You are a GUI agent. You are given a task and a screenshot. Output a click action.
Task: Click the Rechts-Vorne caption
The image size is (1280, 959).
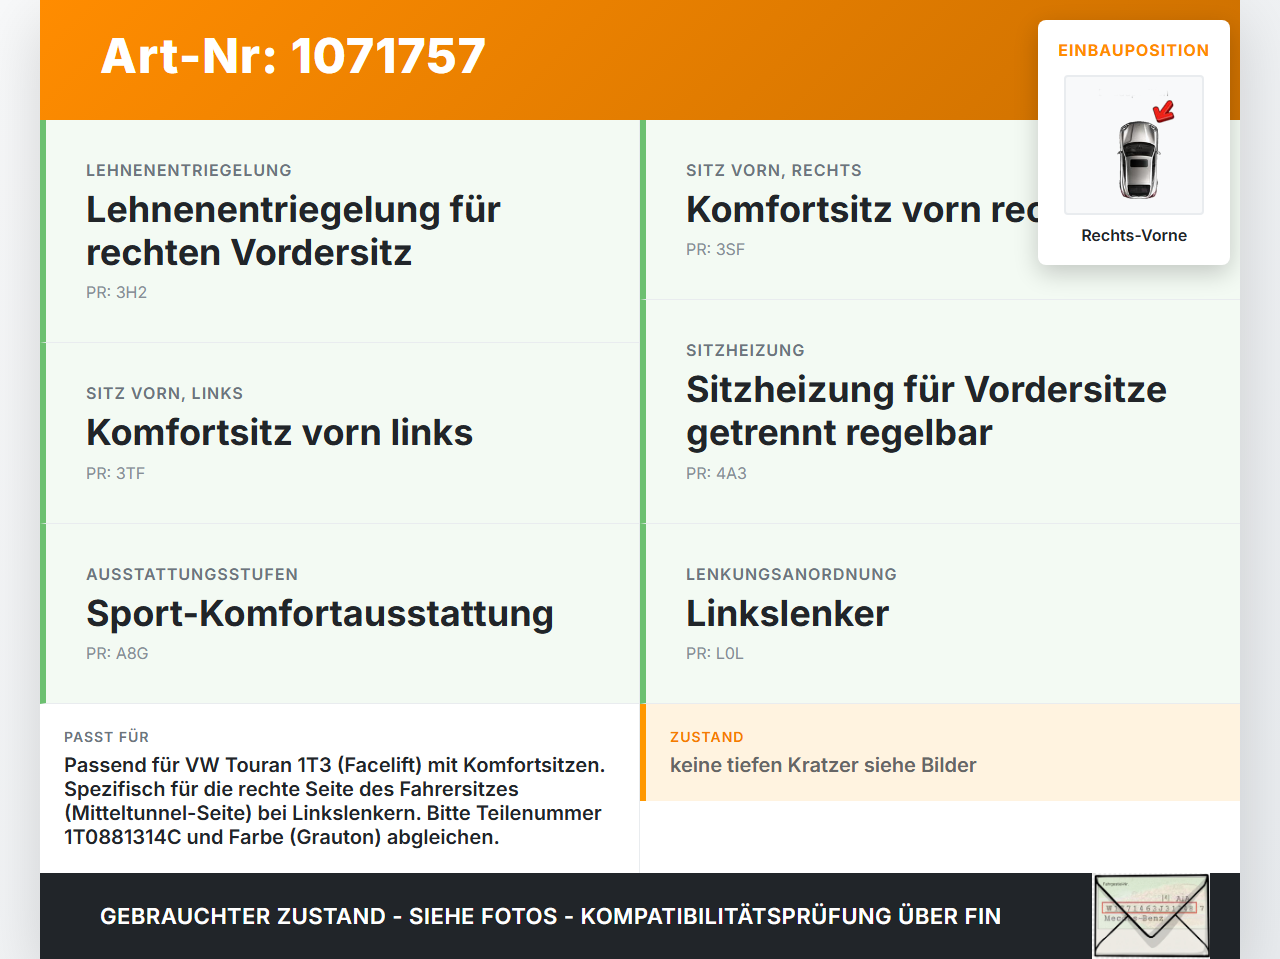[1134, 235]
